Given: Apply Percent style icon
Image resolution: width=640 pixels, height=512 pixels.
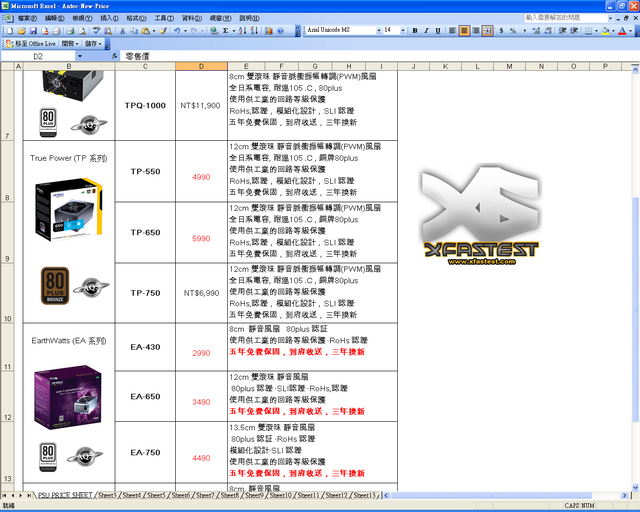Looking at the screenshot, I should click(513, 31).
